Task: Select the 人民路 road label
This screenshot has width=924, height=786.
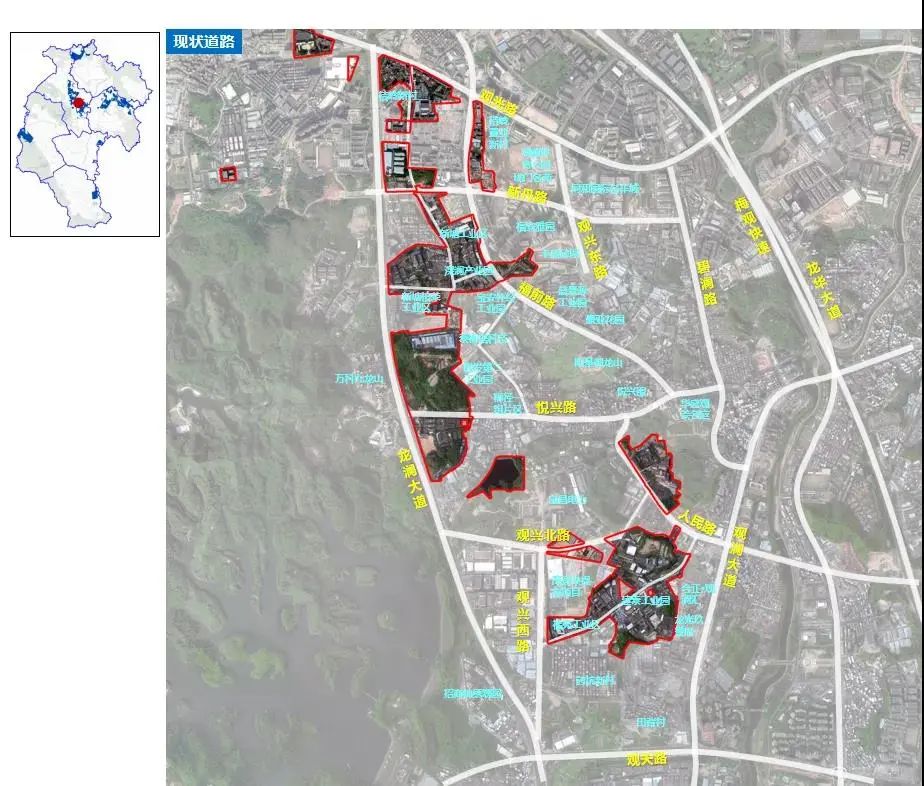Action: (x=696, y=521)
